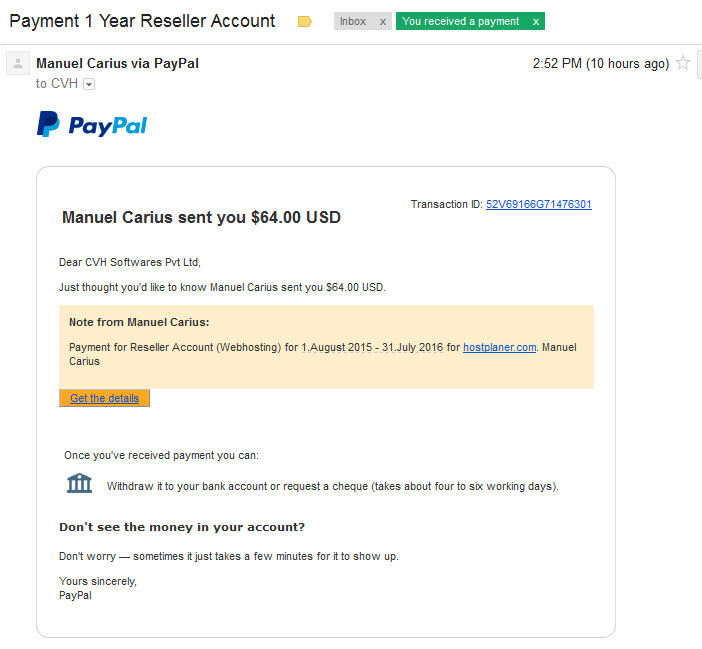702x649 pixels.
Task: Remove the Inbox label with its x
Action: (x=383, y=21)
